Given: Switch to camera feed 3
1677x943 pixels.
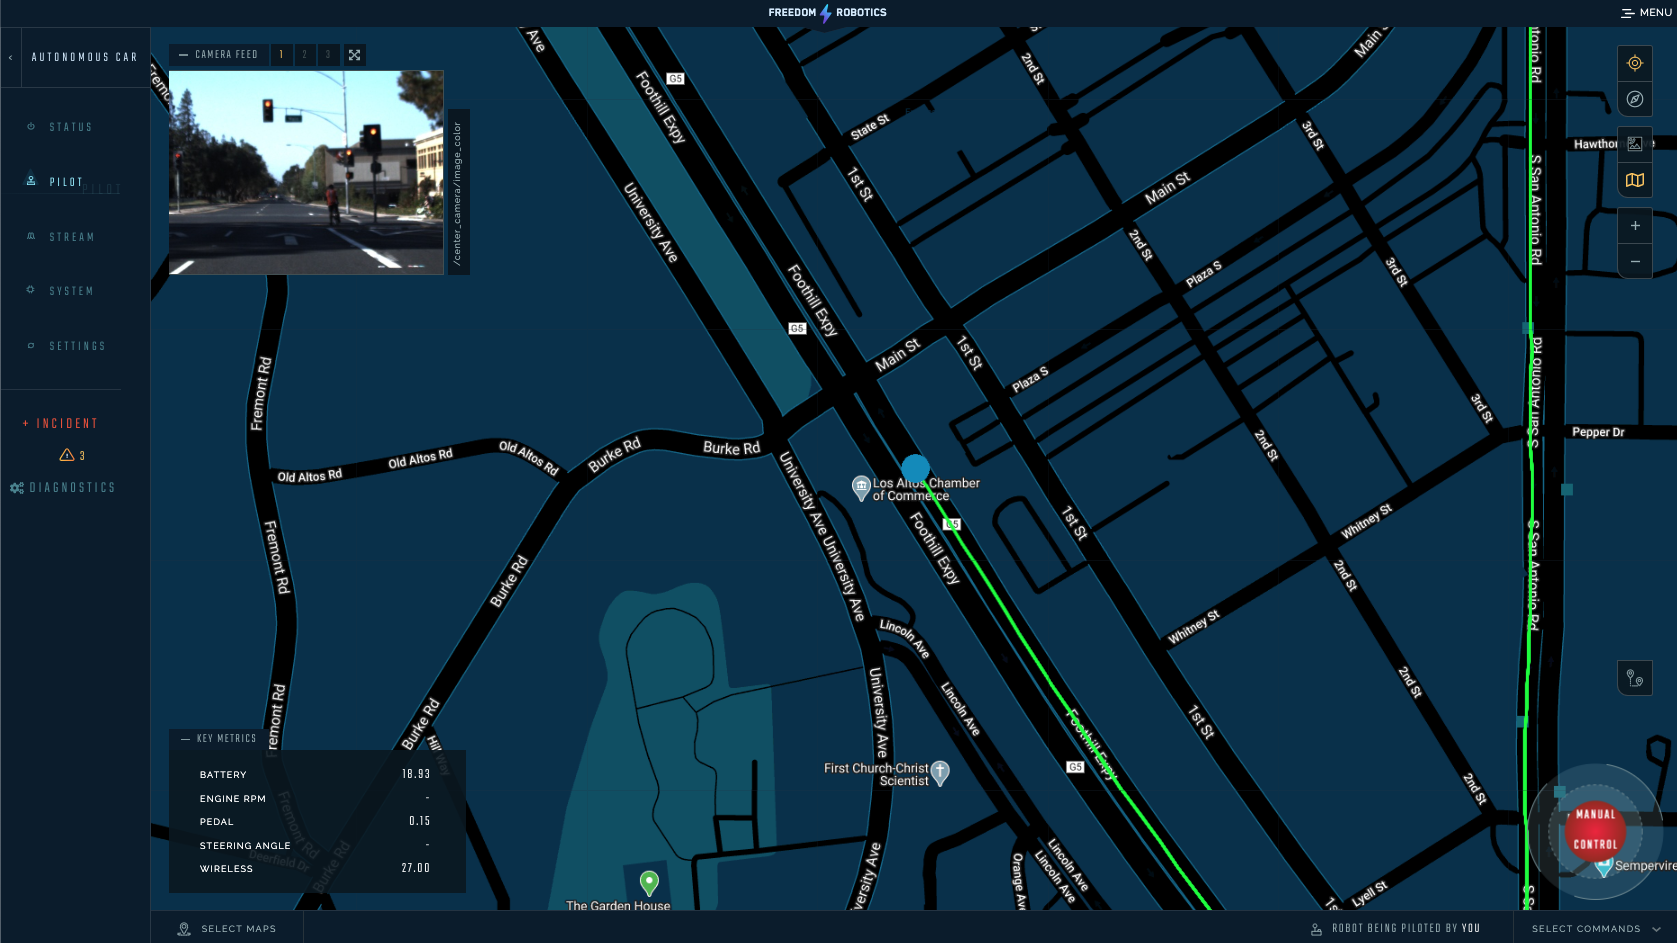Looking at the screenshot, I should tap(328, 55).
